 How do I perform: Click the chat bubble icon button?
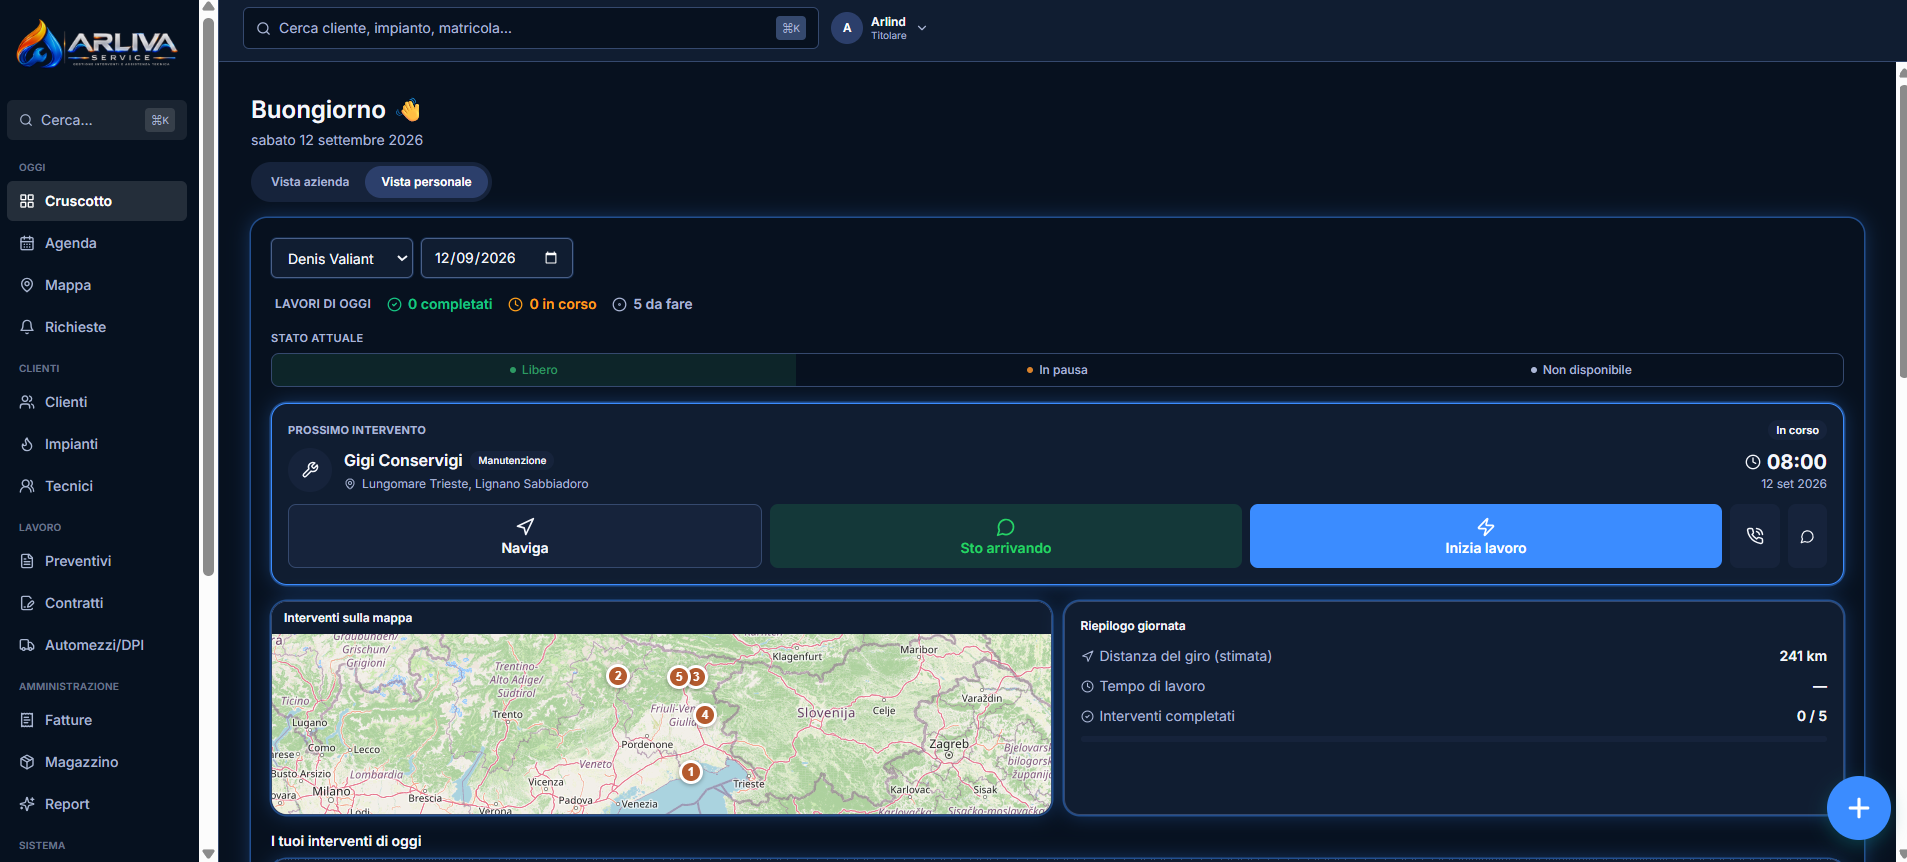(x=1807, y=536)
